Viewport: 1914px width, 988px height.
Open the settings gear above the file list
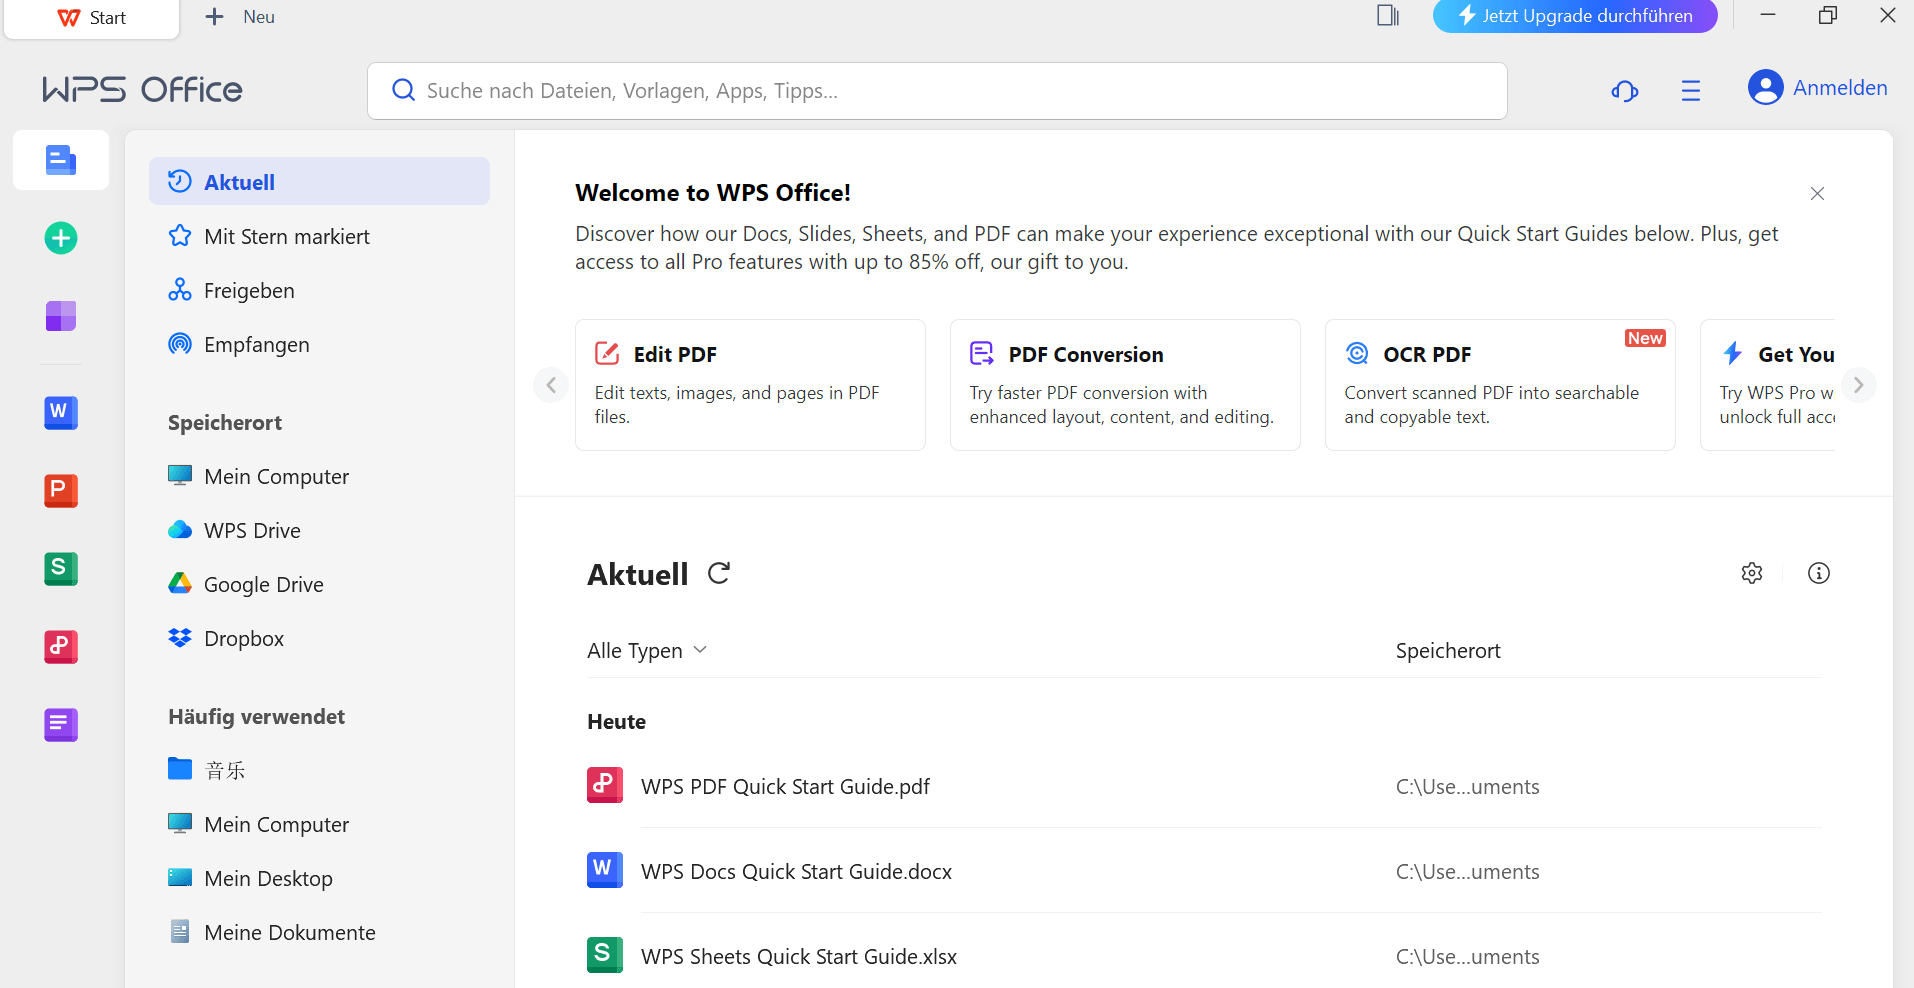[1752, 573]
